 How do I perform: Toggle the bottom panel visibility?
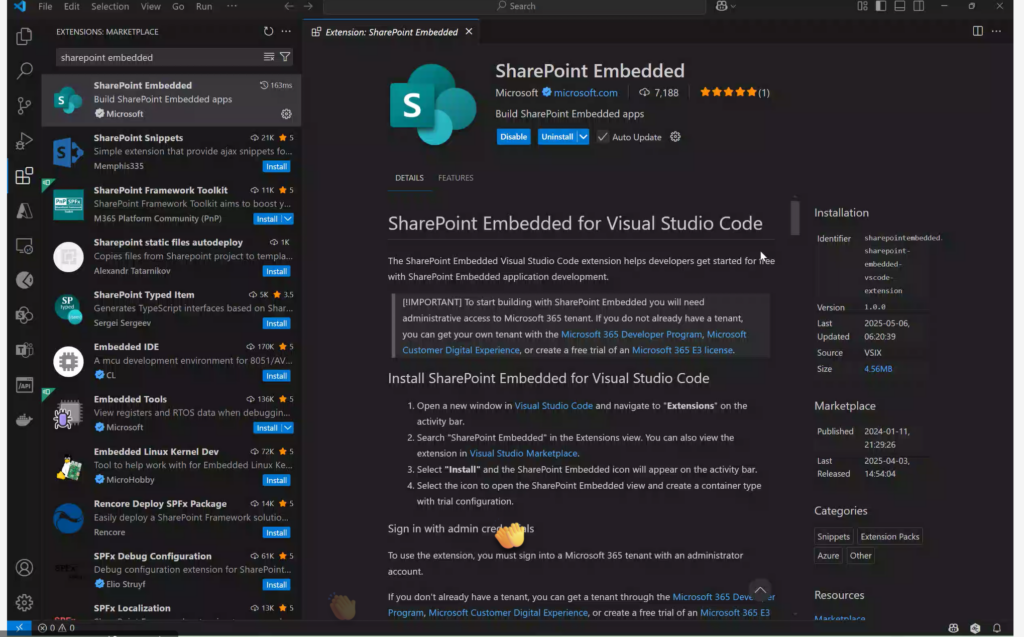pyautogui.click(x=899, y=6)
